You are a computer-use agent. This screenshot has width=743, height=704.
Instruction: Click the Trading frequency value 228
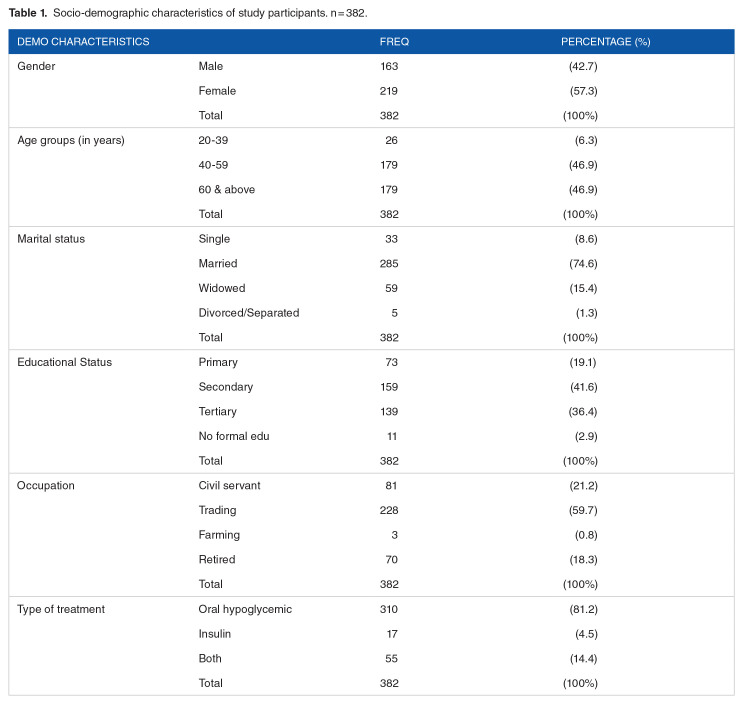(x=389, y=510)
